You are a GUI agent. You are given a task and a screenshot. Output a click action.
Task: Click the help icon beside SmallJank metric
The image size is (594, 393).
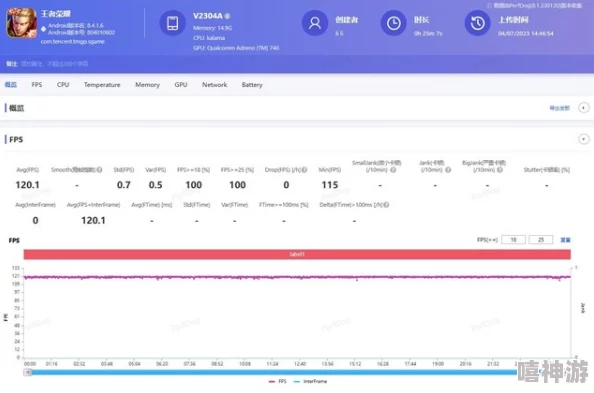393,170
